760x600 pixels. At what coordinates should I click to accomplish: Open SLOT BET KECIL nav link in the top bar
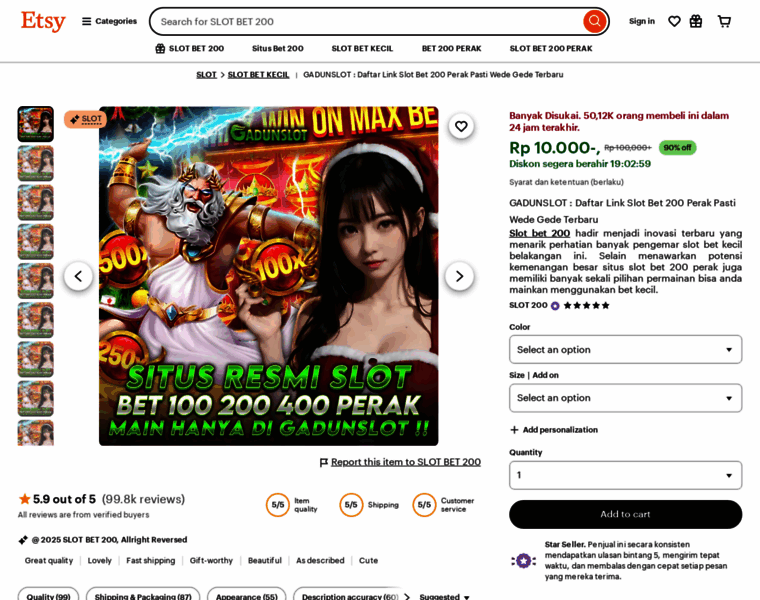pos(362,48)
